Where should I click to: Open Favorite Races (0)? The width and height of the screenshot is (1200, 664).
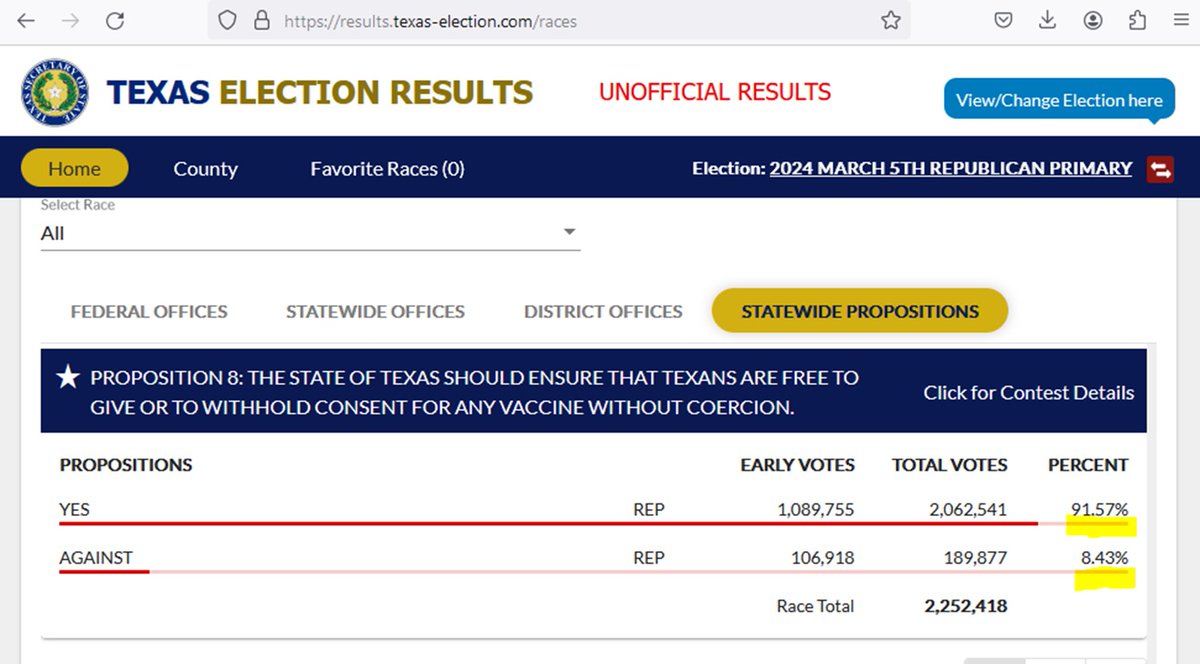pyautogui.click(x=387, y=168)
